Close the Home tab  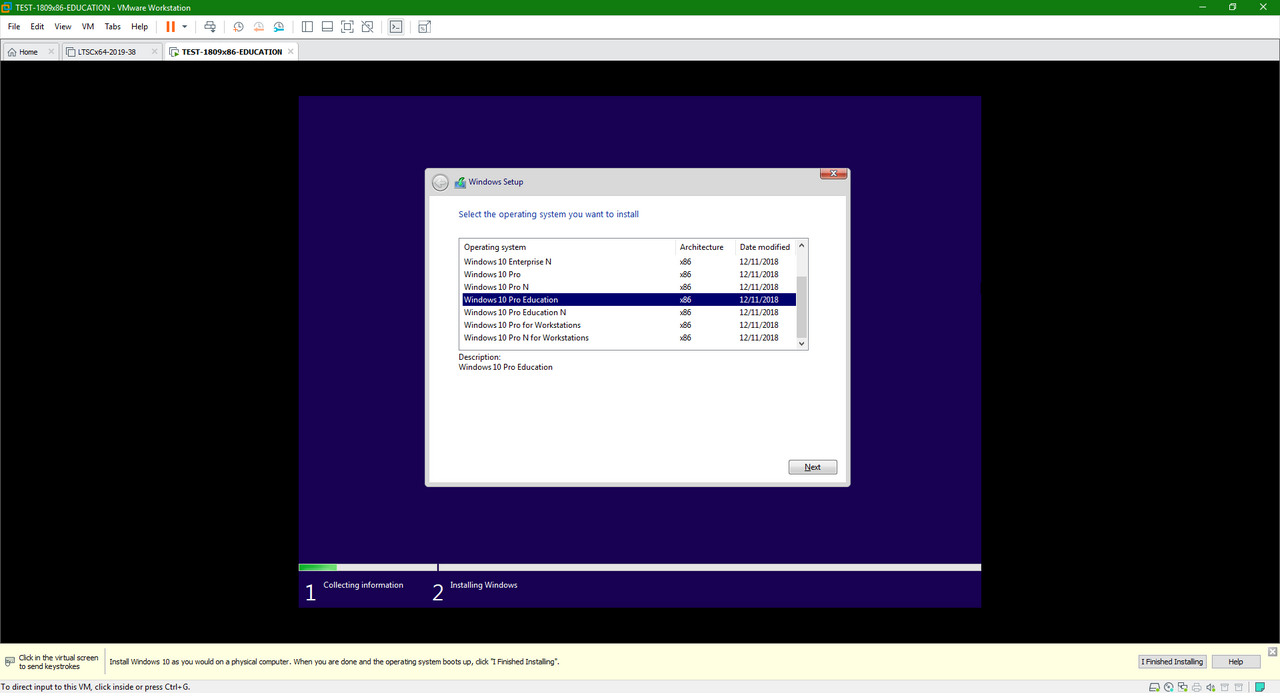[x=51, y=51]
